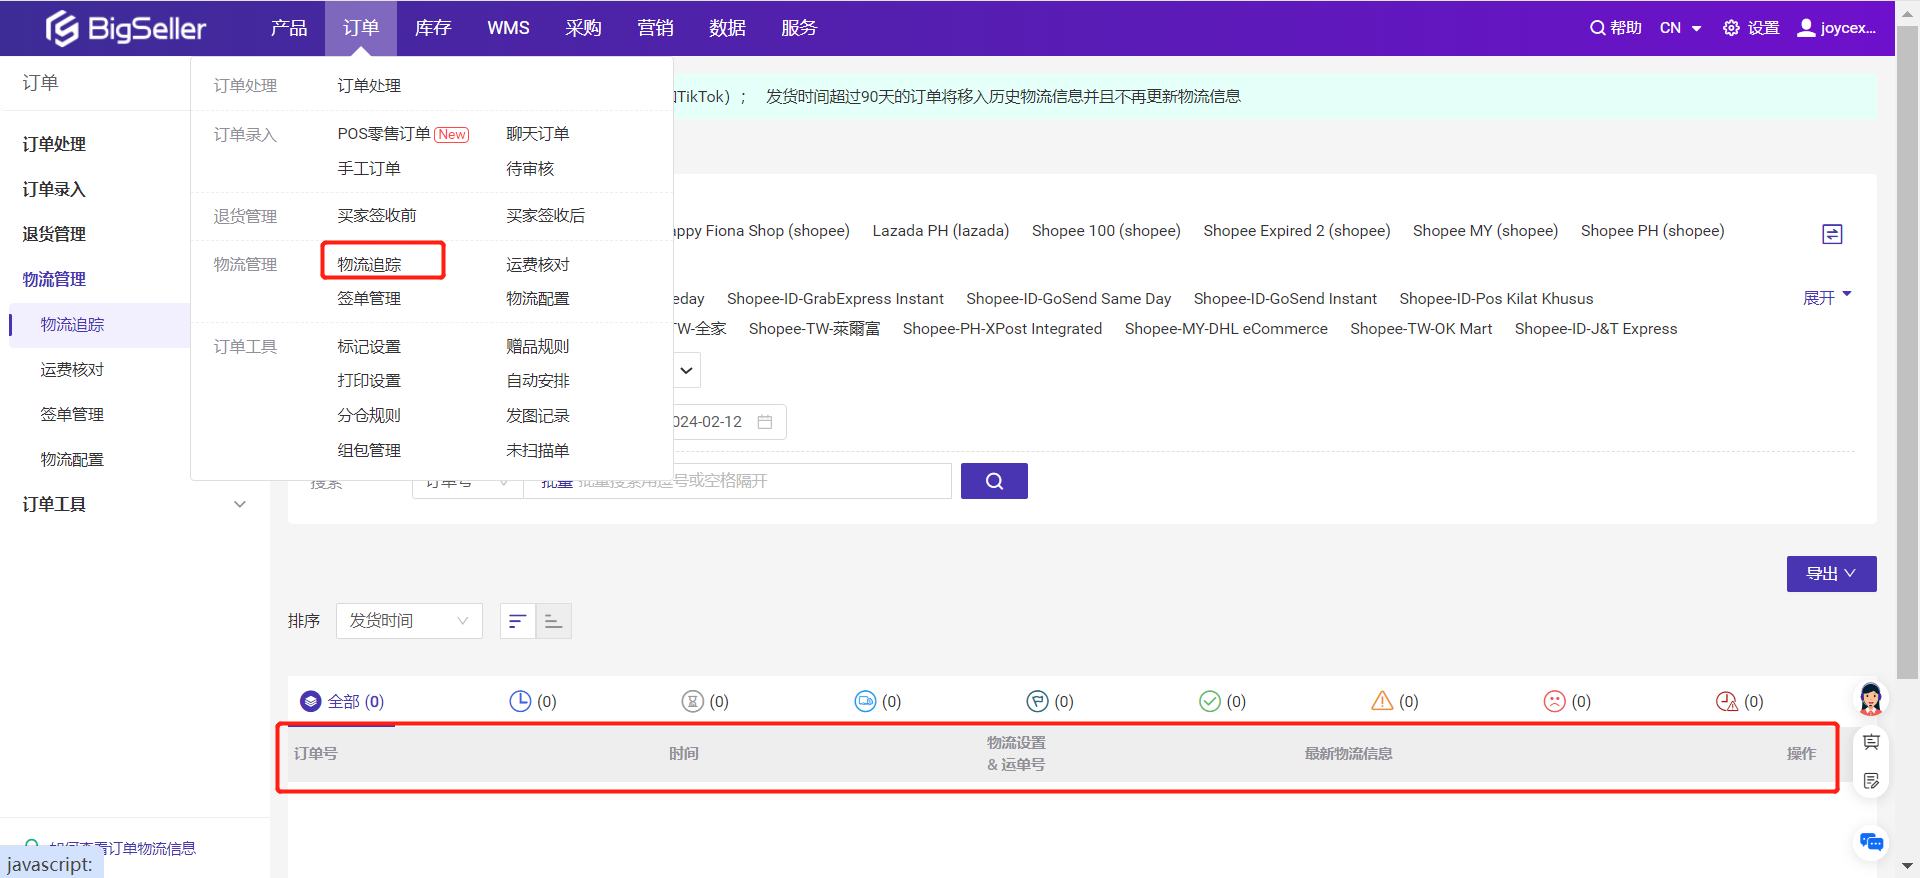The image size is (1920, 878).
Task: Choose 买家签收前 in the dropdown menu
Action: click(x=377, y=215)
